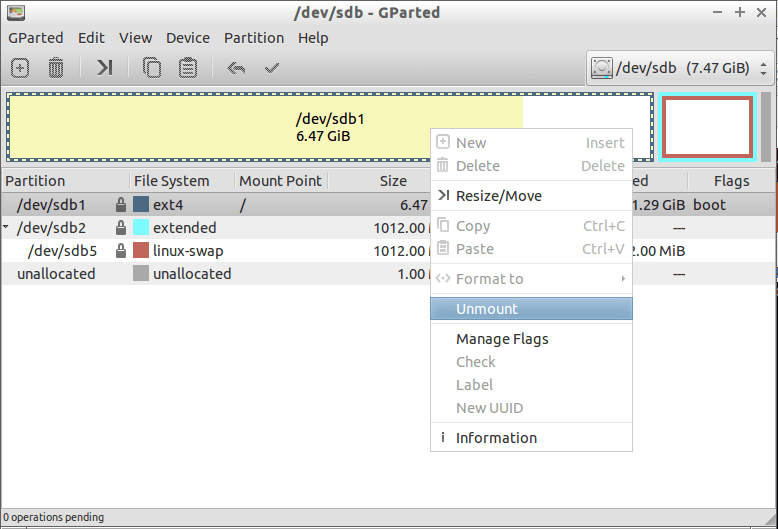The image size is (778, 529).
Task: Click the Paste partition toolbar icon
Action: click(x=188, y=67)
